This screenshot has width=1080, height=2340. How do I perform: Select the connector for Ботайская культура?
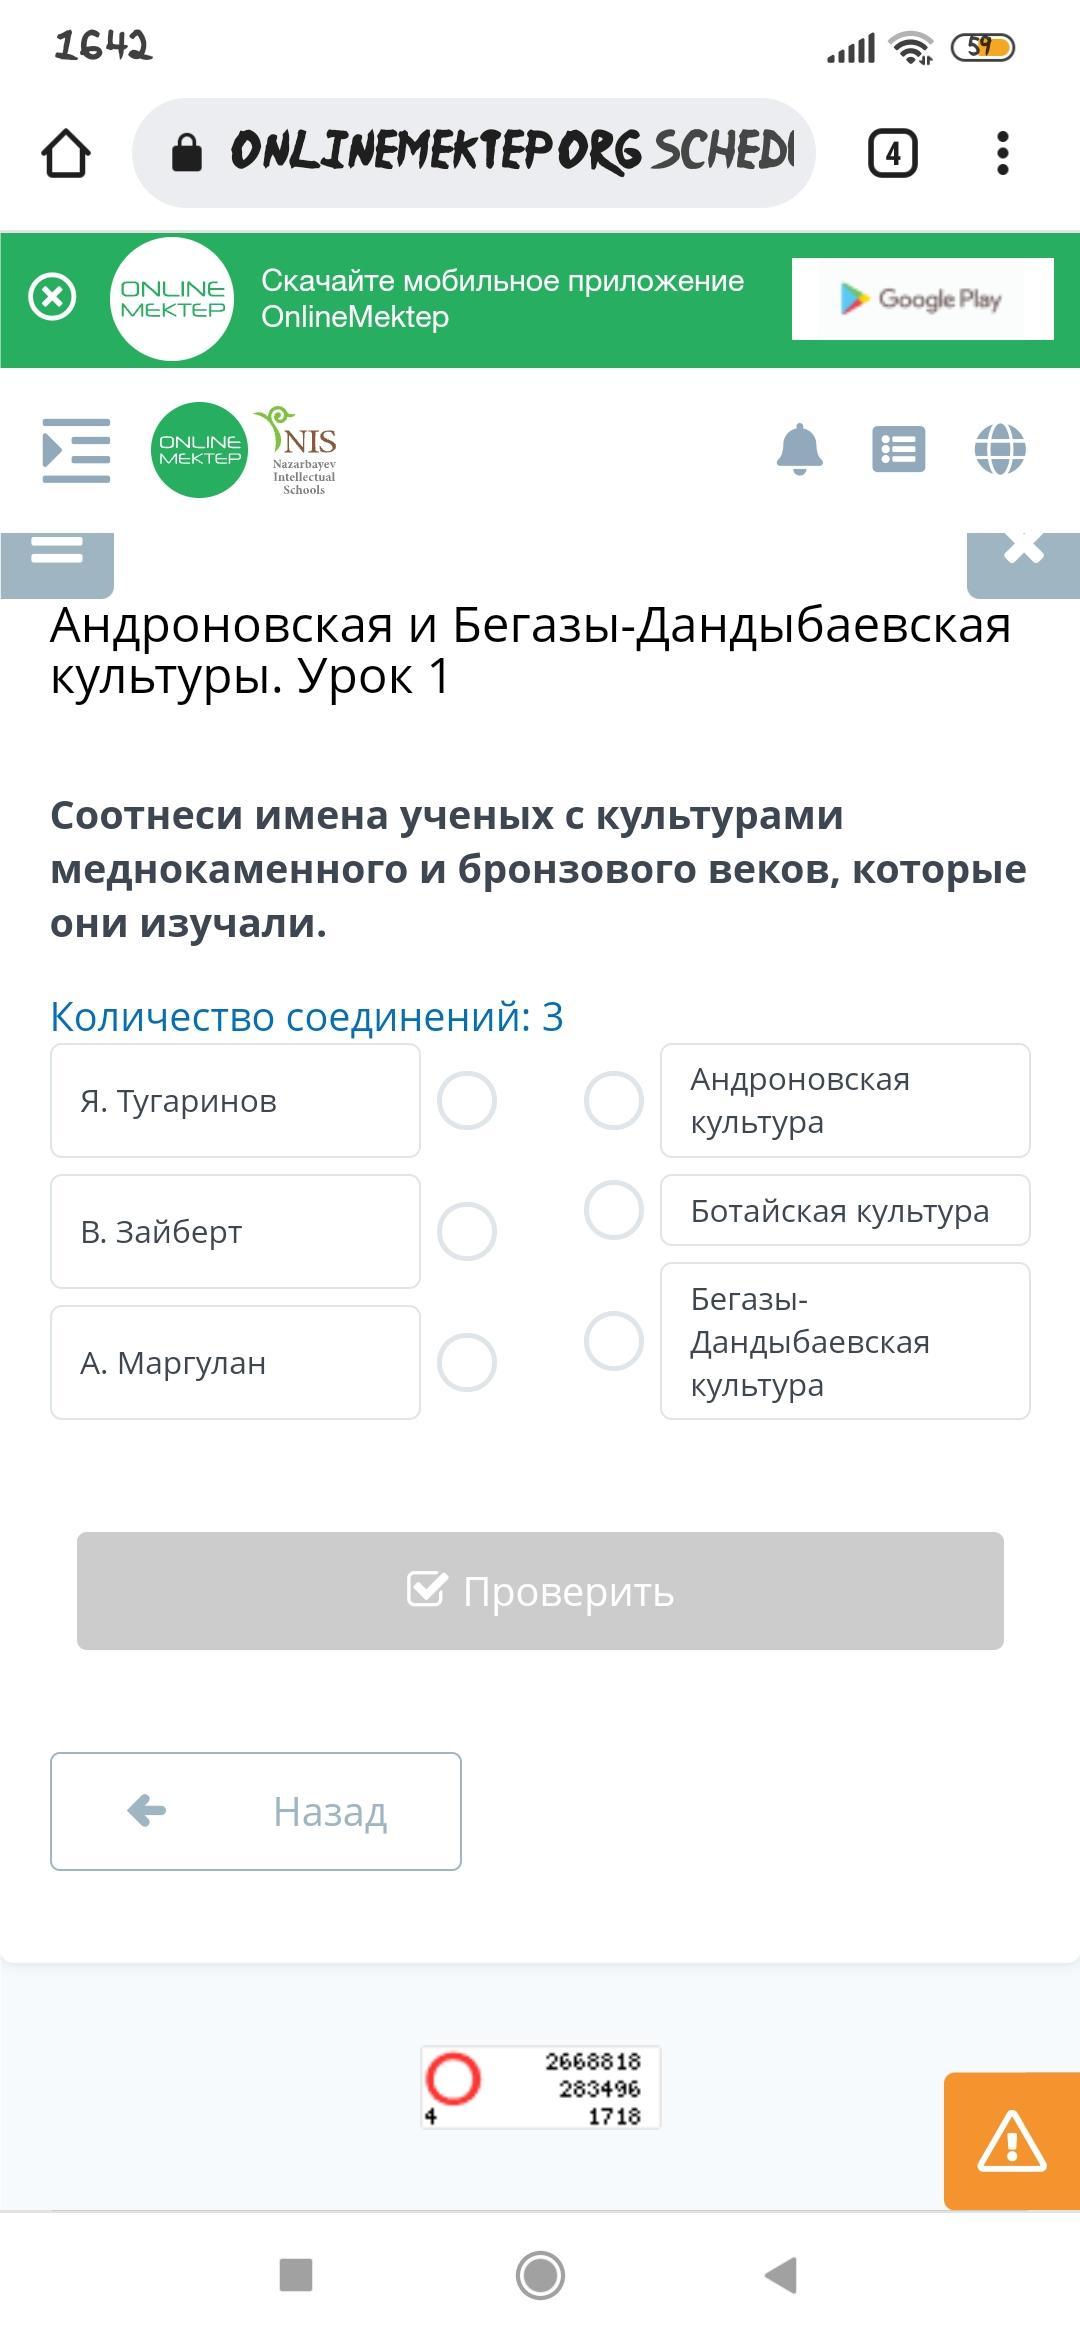point(613,1210)
